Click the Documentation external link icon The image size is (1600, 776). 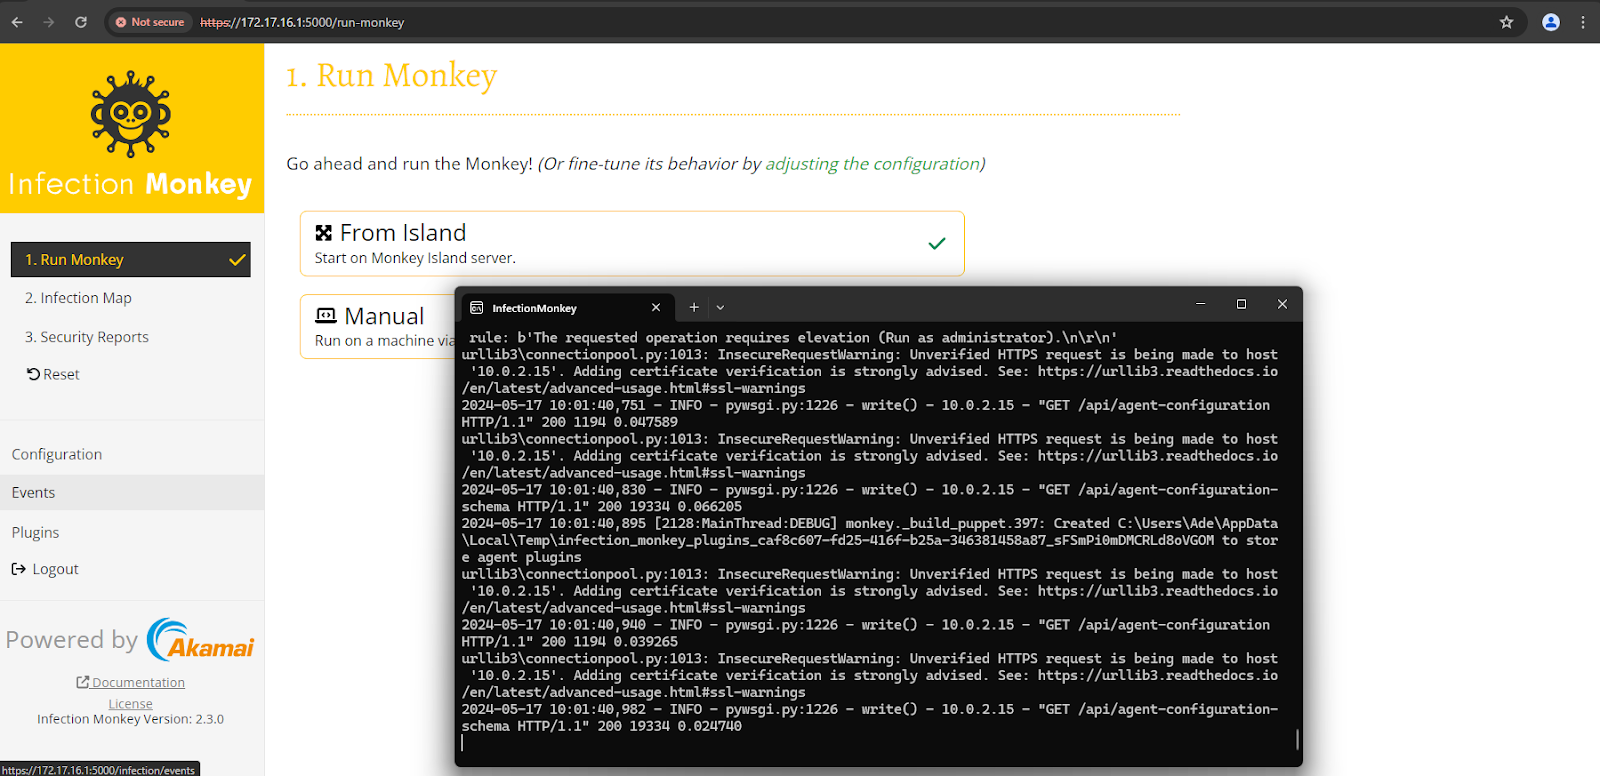click(x=83, y=682)
